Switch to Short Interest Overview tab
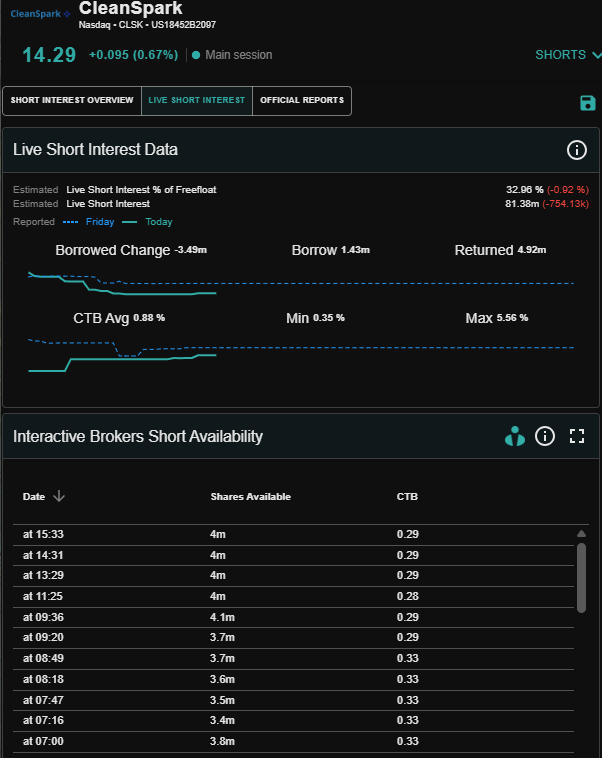This screenshot has height=758, width=602. [x=72, y=101]
